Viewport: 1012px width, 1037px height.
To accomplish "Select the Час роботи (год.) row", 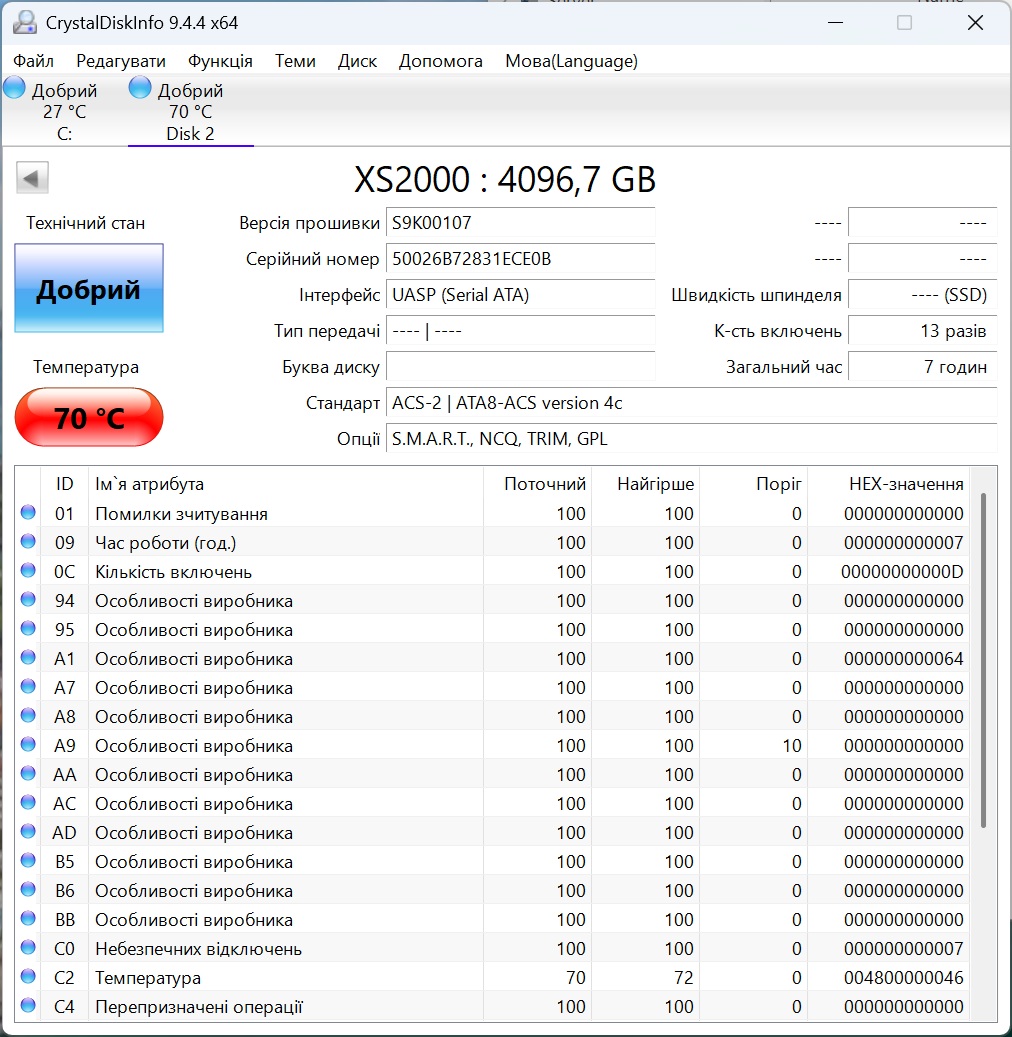I will tap(492, 542).
